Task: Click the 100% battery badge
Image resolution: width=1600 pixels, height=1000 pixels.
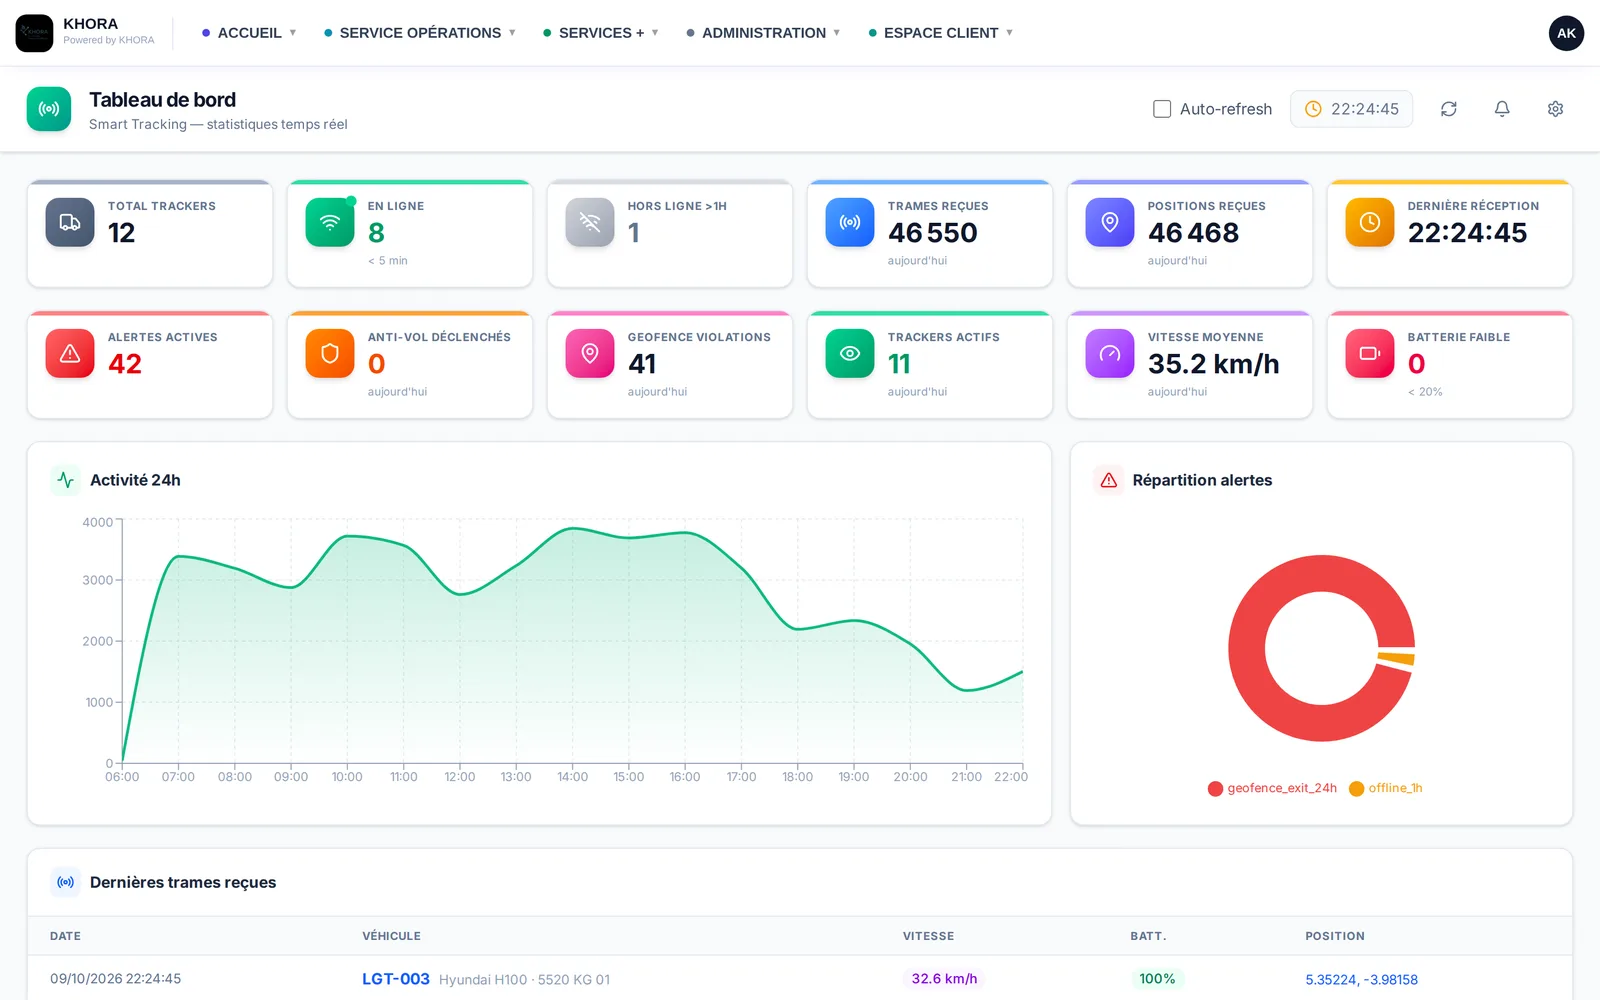Action: coord(1157,979)
